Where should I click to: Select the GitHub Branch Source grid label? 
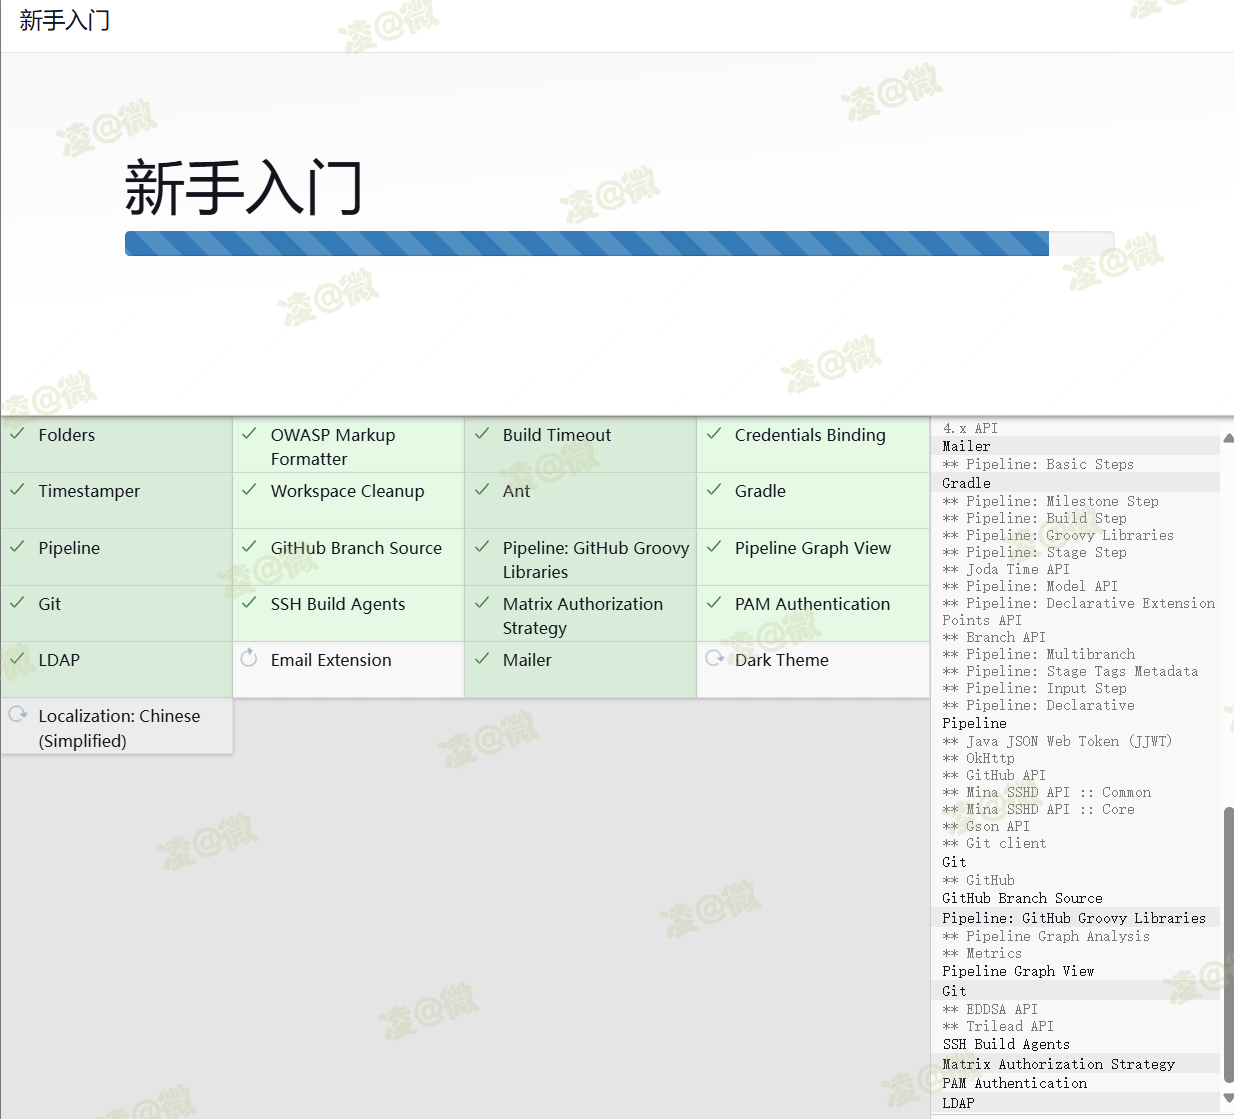click(356, 548)
